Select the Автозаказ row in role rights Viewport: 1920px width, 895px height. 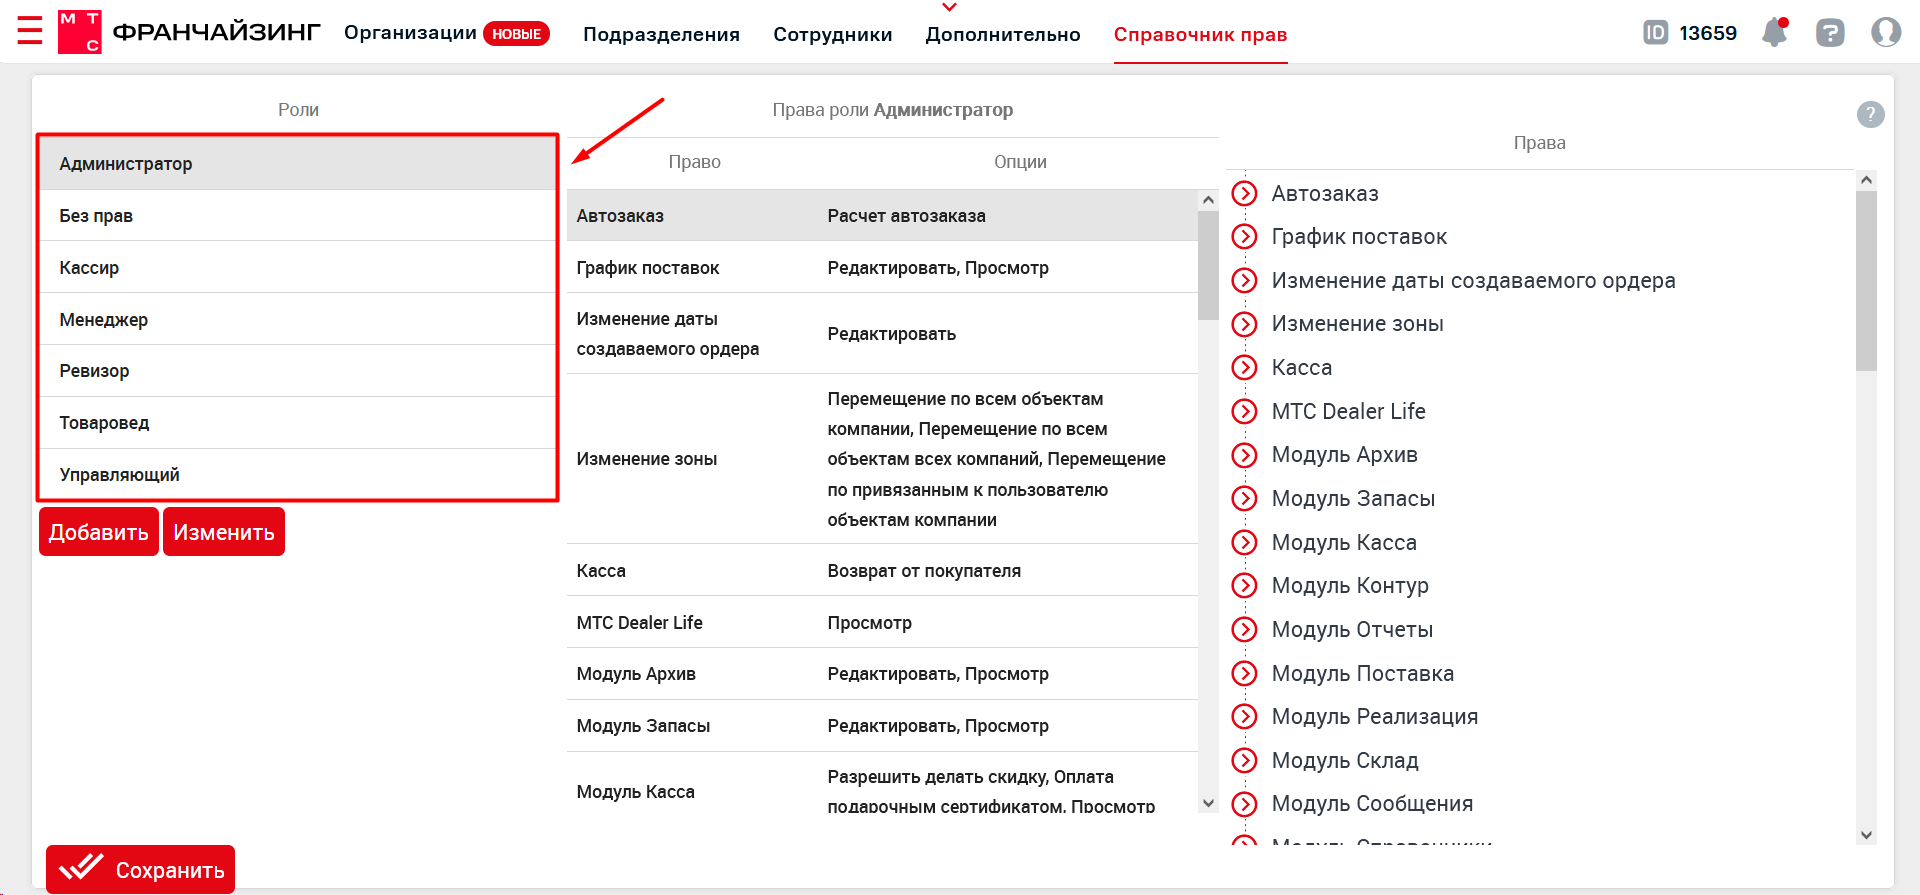pos(882,216)
